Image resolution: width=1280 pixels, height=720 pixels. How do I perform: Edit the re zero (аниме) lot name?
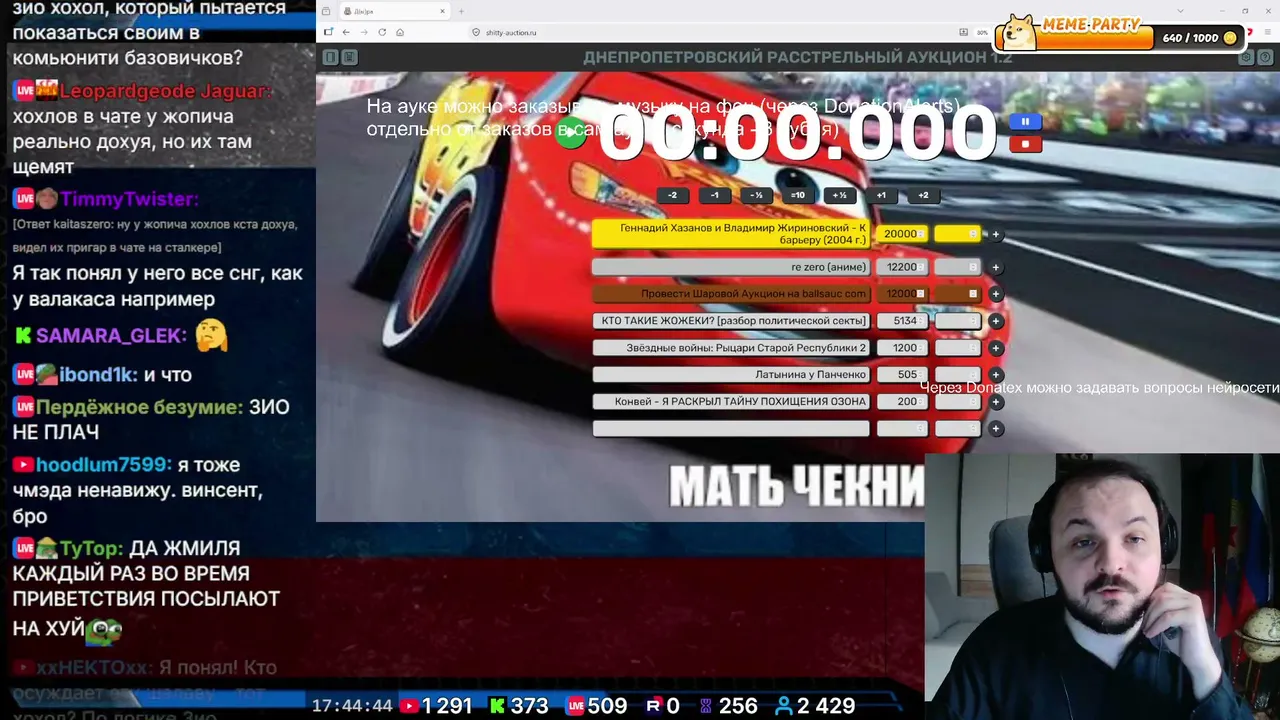point(731,268)
